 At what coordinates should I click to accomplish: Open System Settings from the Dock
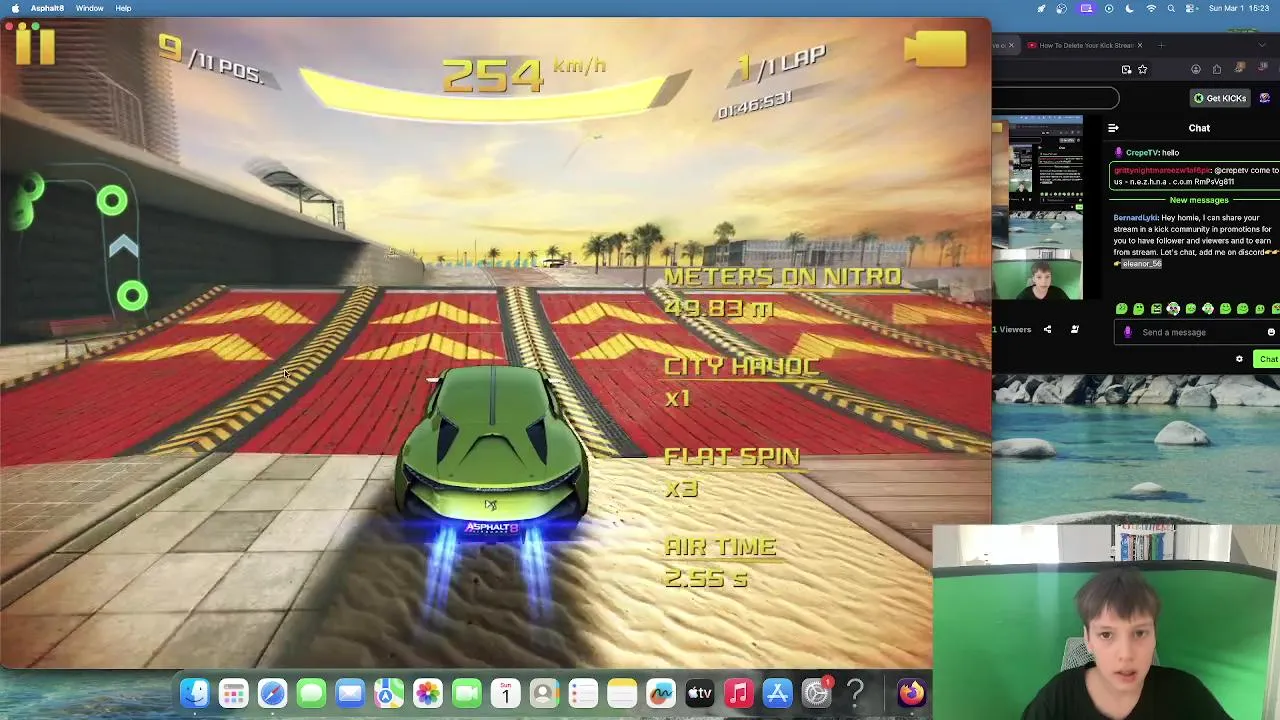coord(816,693)
